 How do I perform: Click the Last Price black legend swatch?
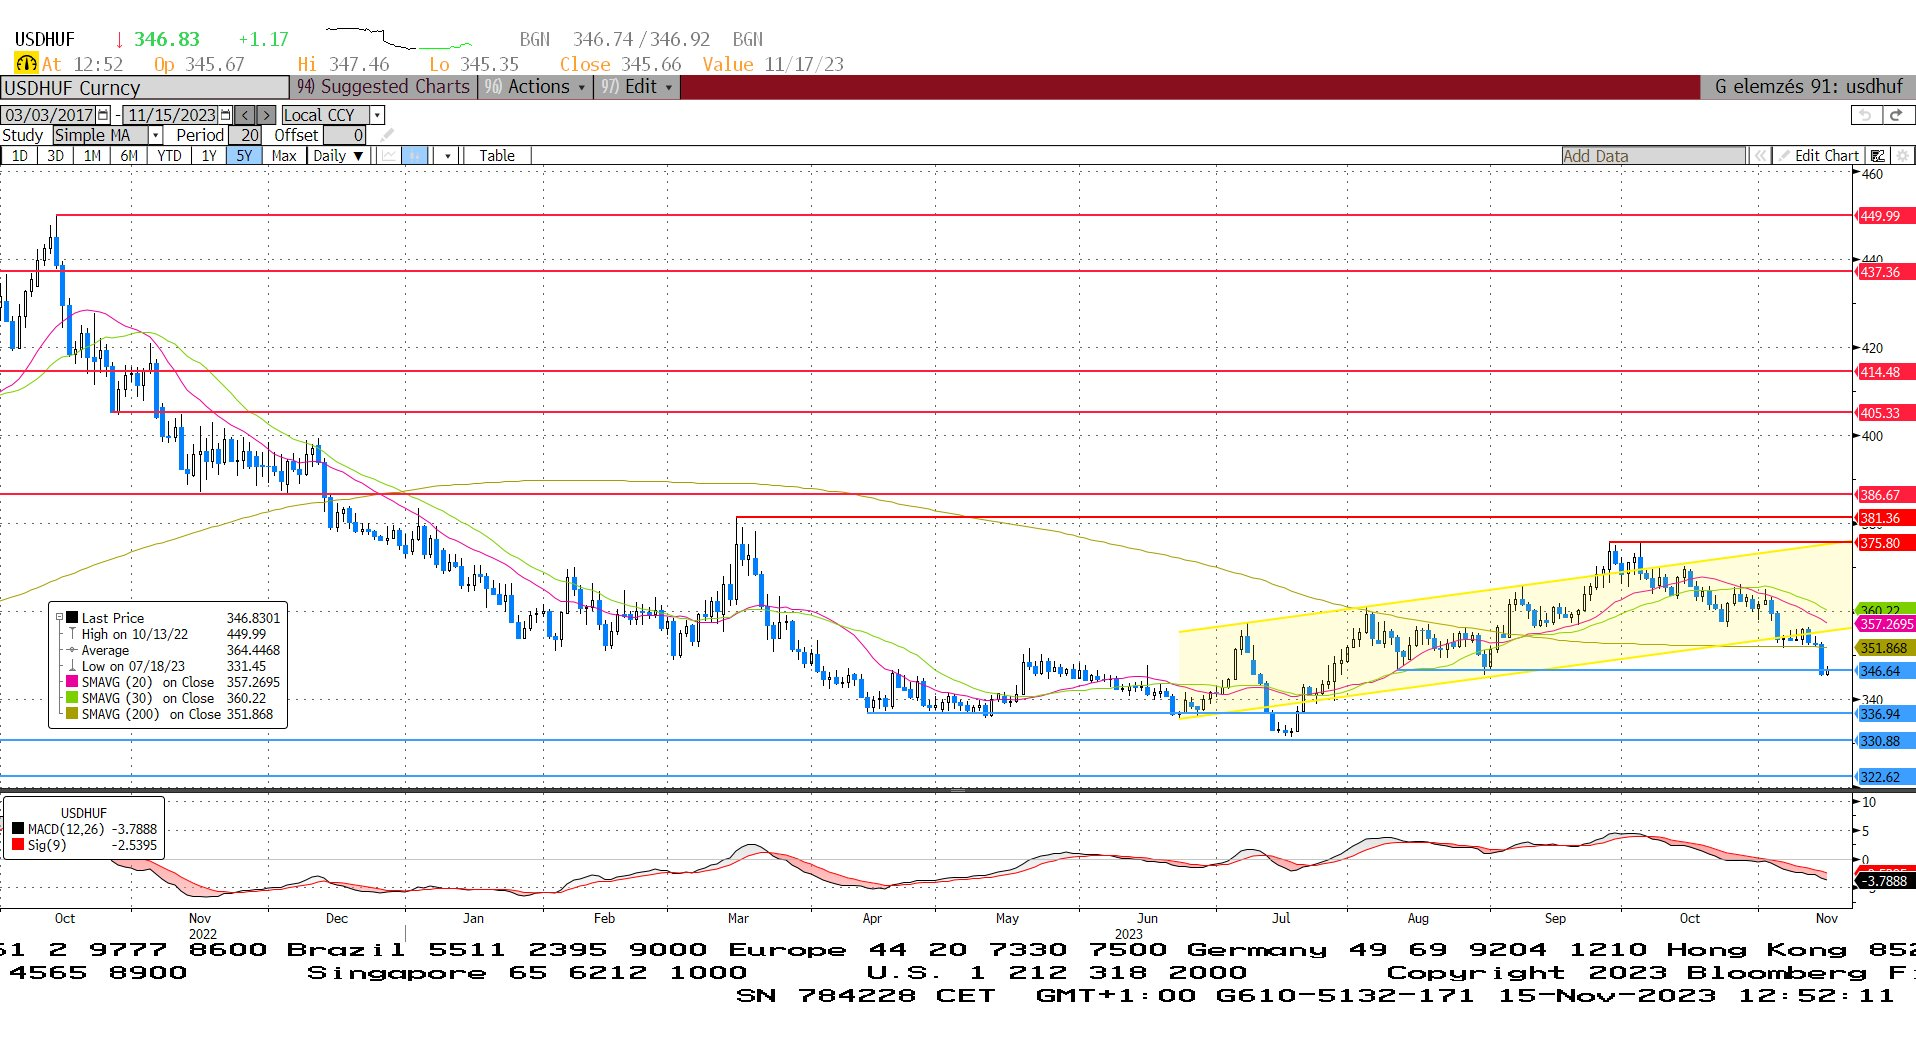pos(72,618)
